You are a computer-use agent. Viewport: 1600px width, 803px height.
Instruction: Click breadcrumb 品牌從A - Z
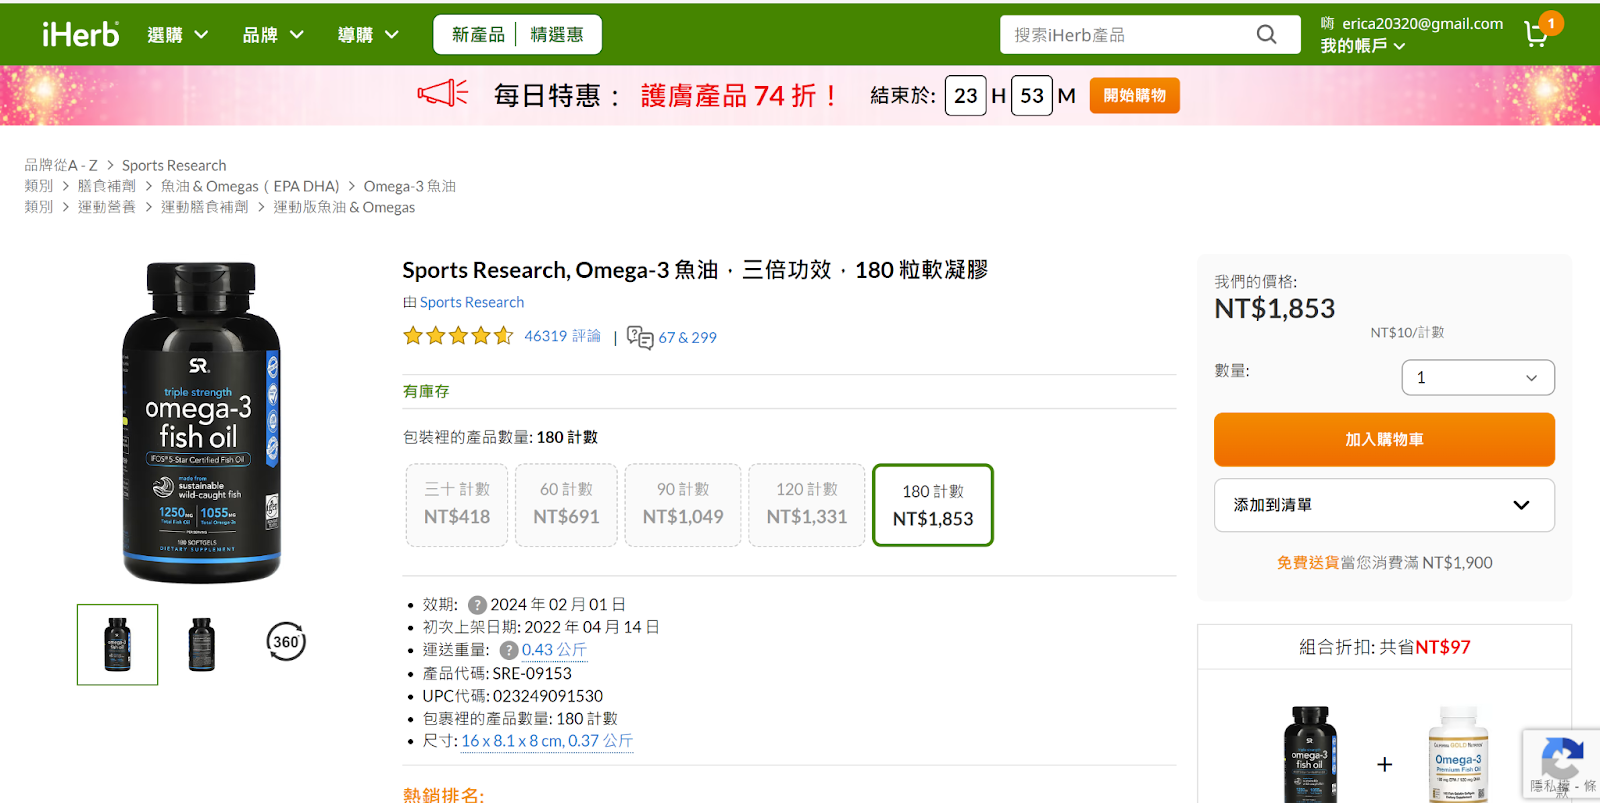(x=61, y=165)
